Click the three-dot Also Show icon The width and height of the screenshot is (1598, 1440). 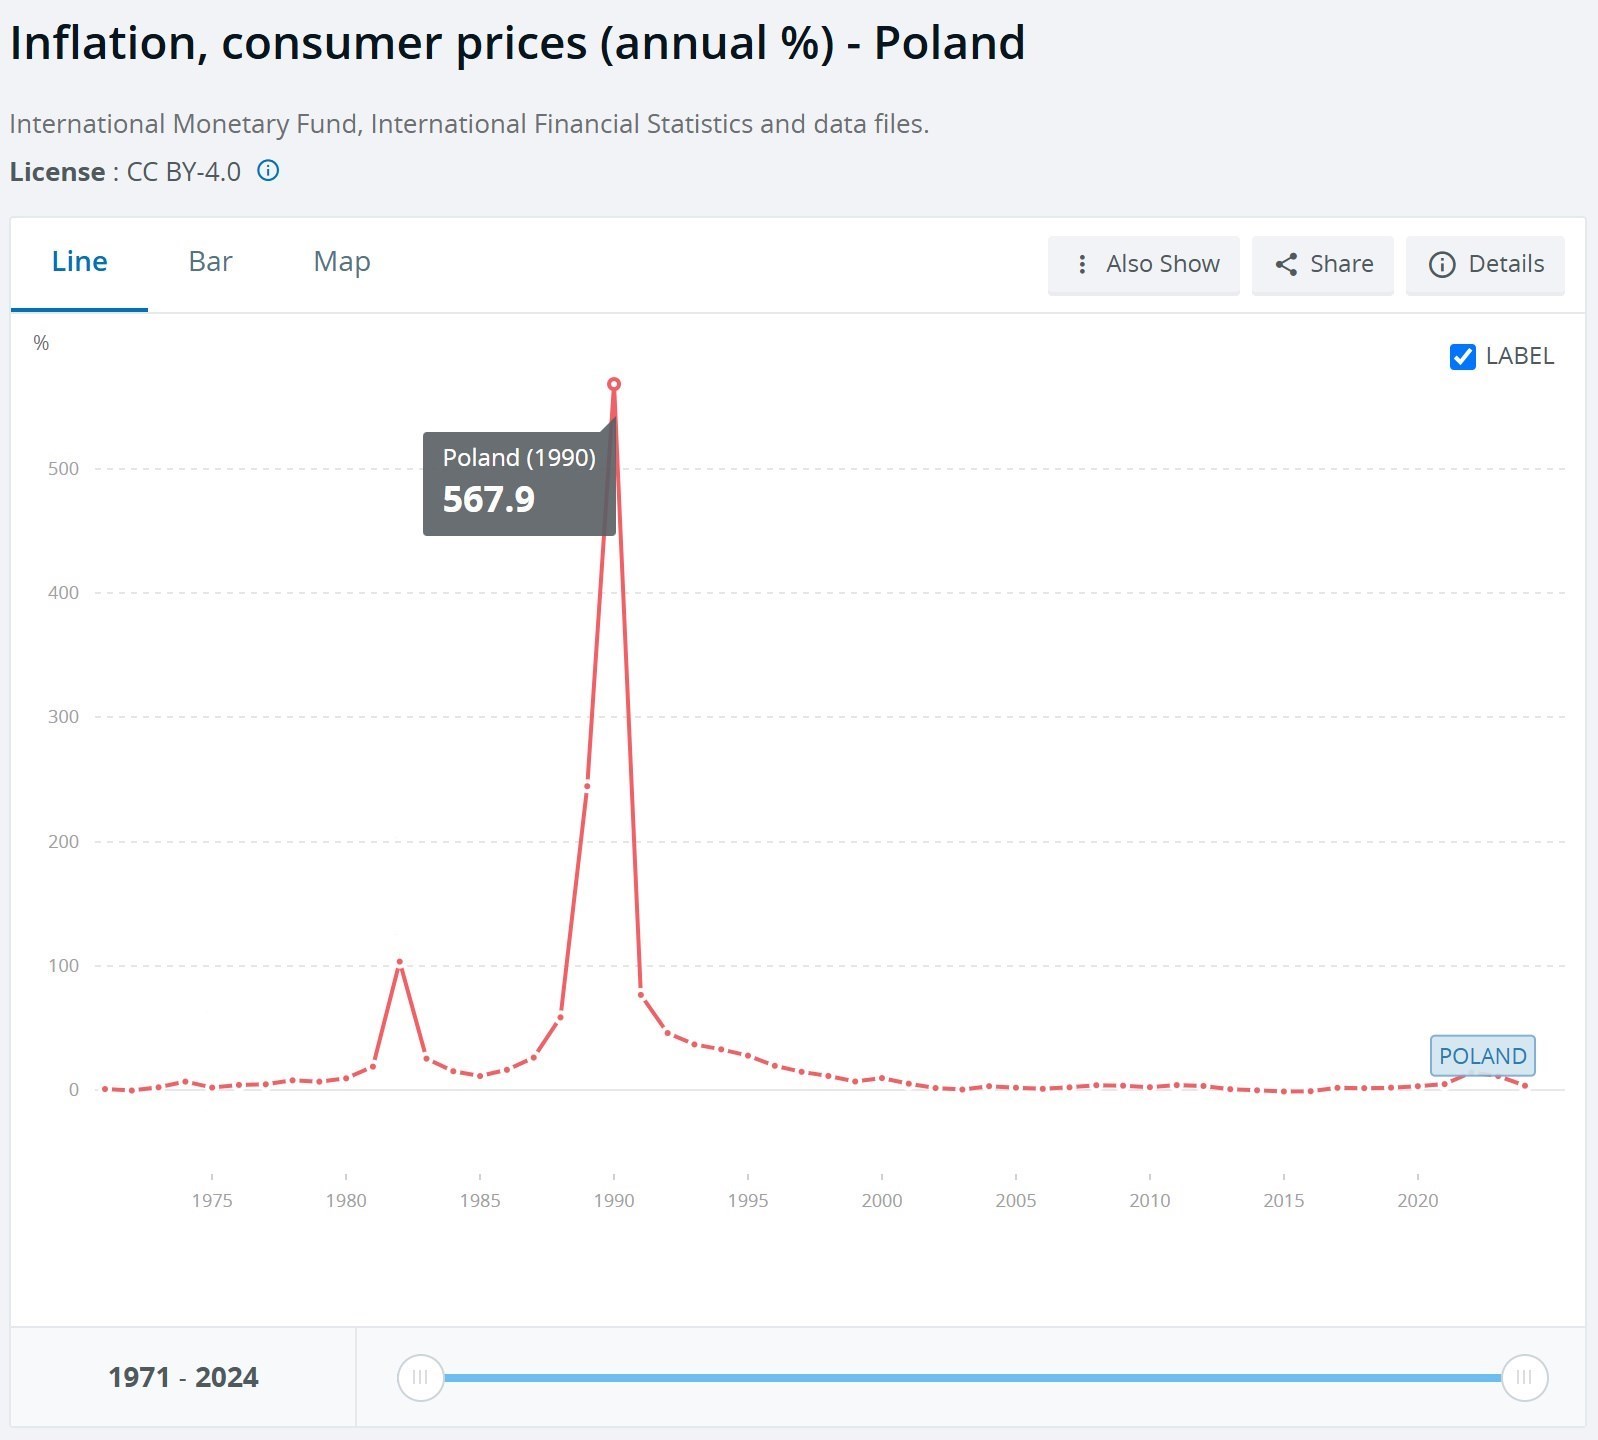tap(1082, 264)
